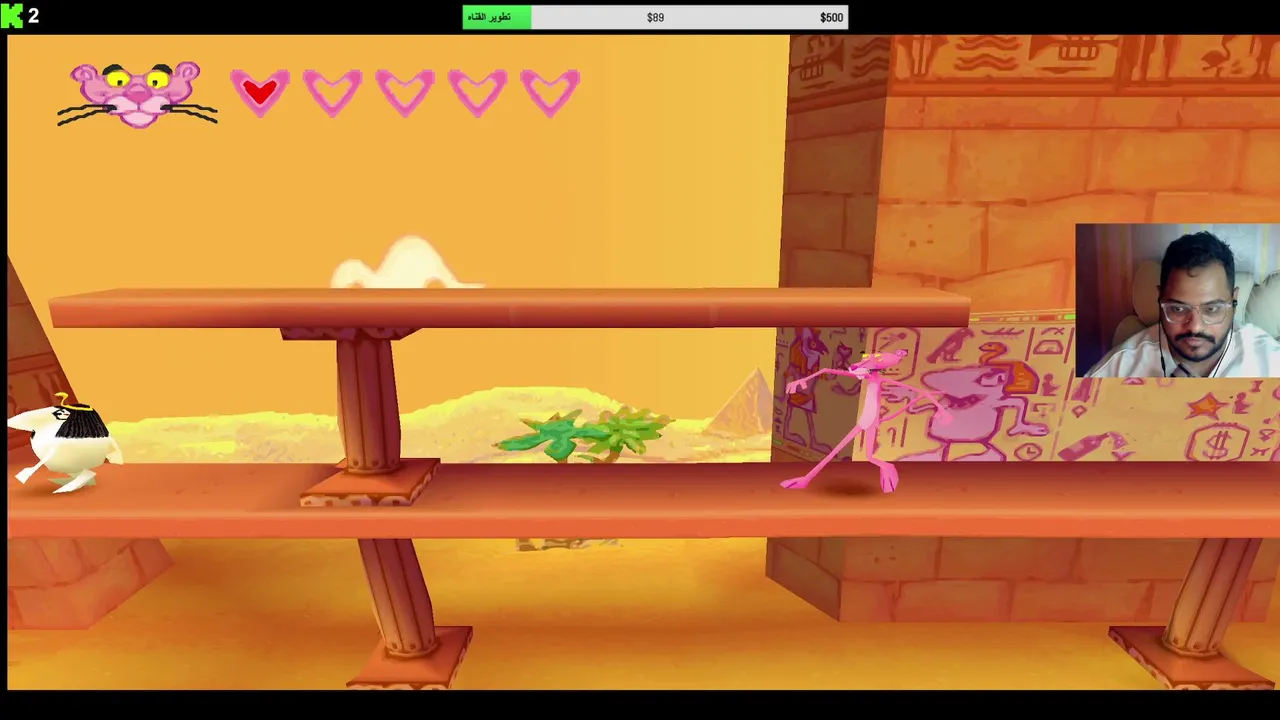Click the green channel goal label
Image resolution: width=1280 pixels, height=720 pixels.
pos(496,17)
